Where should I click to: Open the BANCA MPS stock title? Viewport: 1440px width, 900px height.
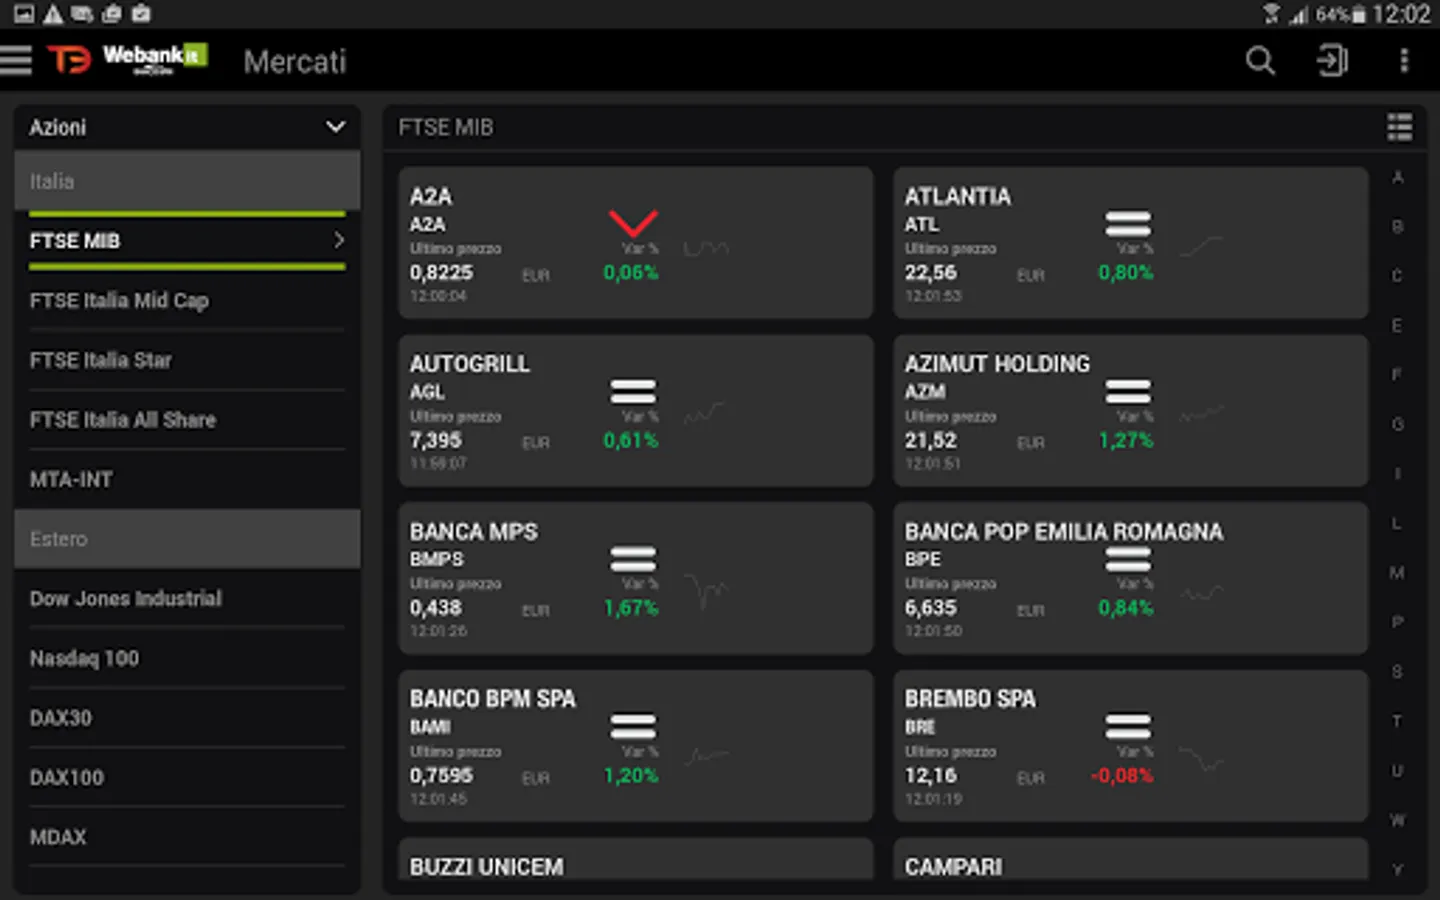[473, 532]
